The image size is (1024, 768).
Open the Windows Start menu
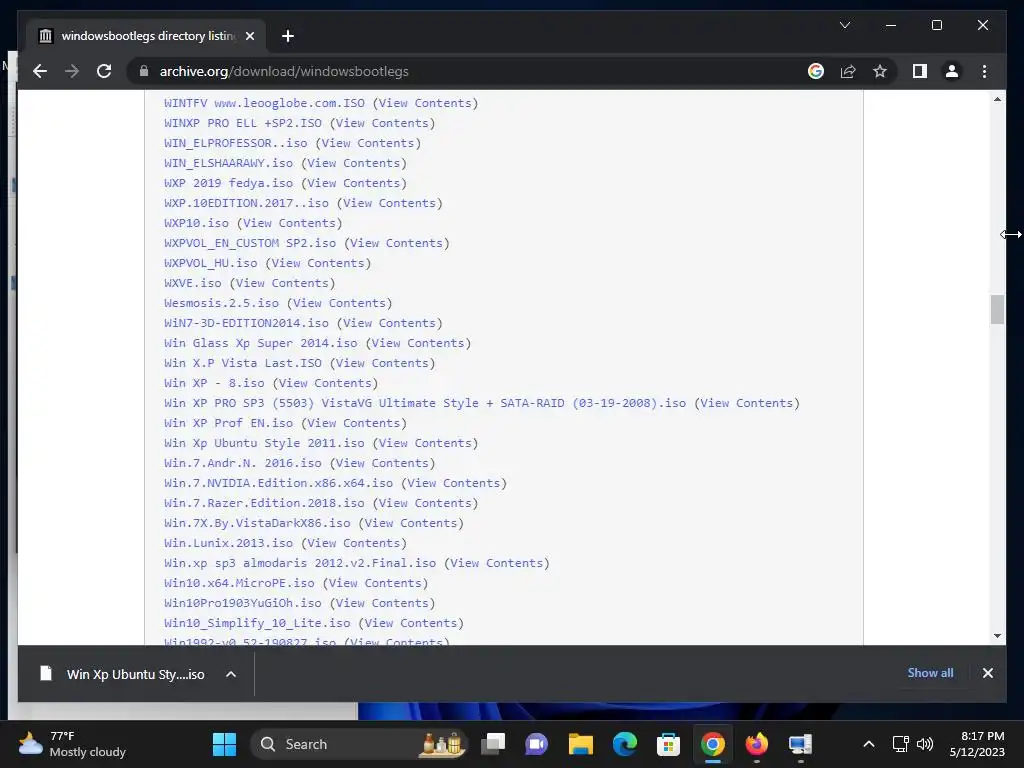click(224, 744)
